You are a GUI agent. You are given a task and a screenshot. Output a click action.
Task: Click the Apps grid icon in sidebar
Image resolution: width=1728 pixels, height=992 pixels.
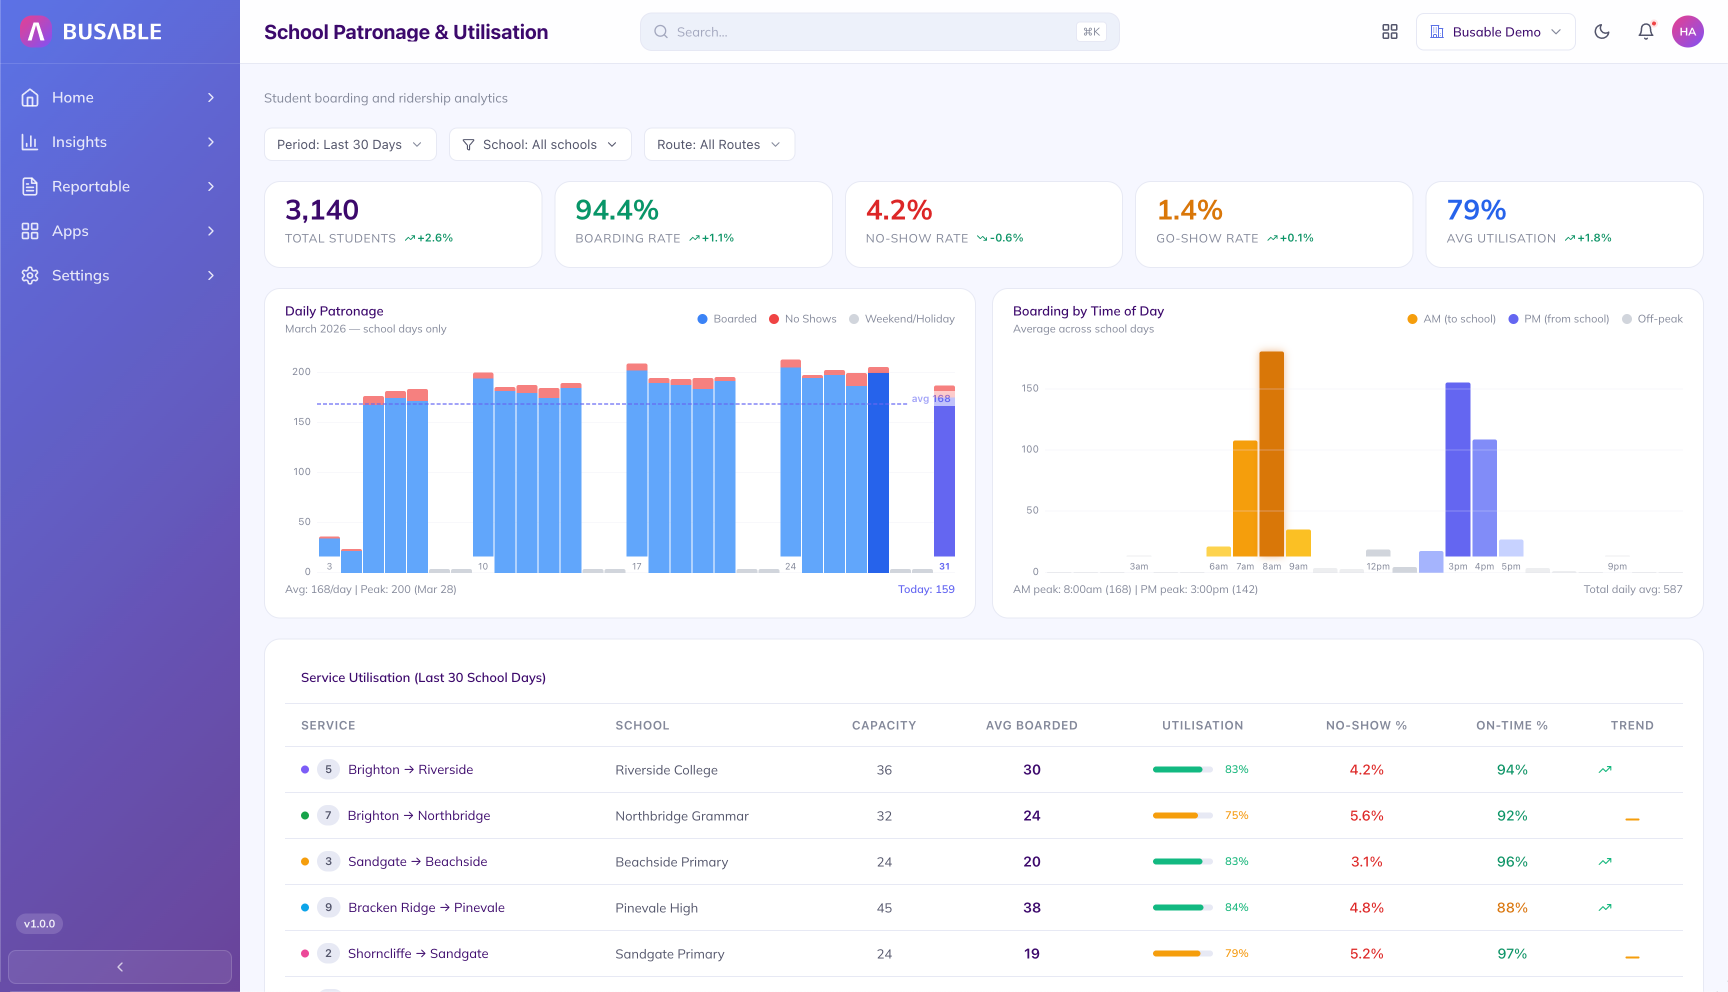(x=30, y=231)
